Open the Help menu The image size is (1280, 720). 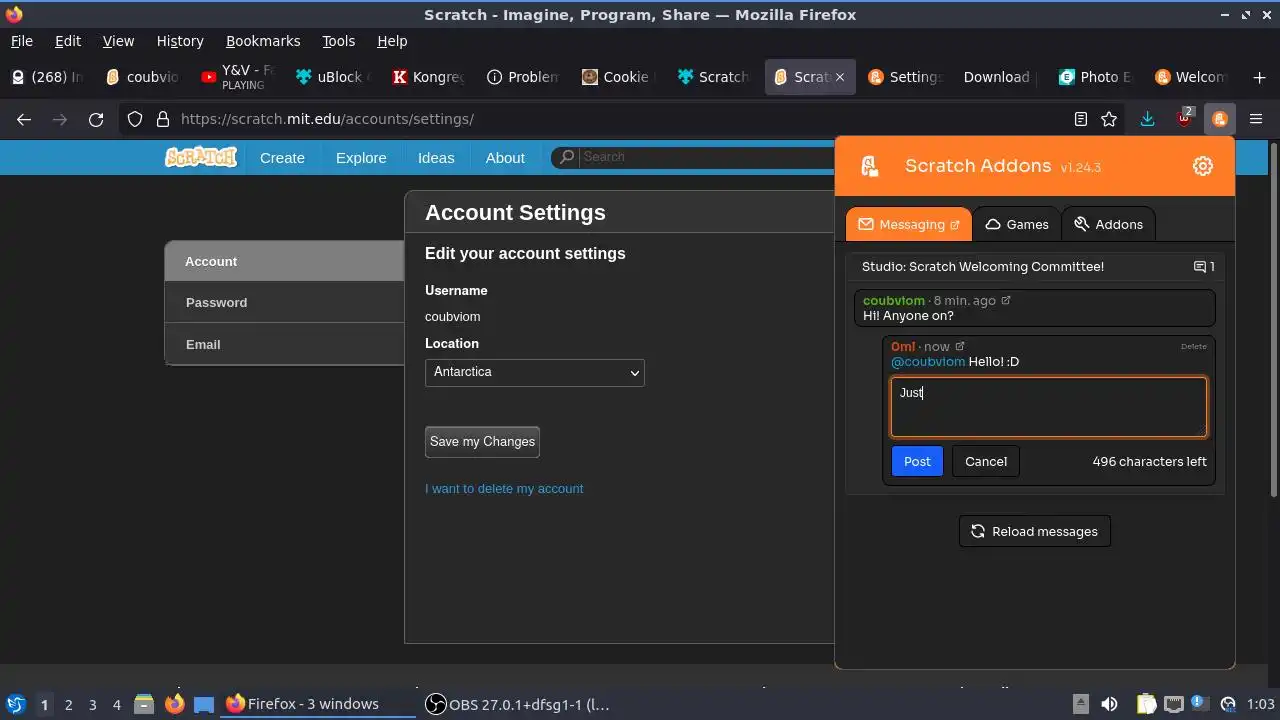(392, 41)
